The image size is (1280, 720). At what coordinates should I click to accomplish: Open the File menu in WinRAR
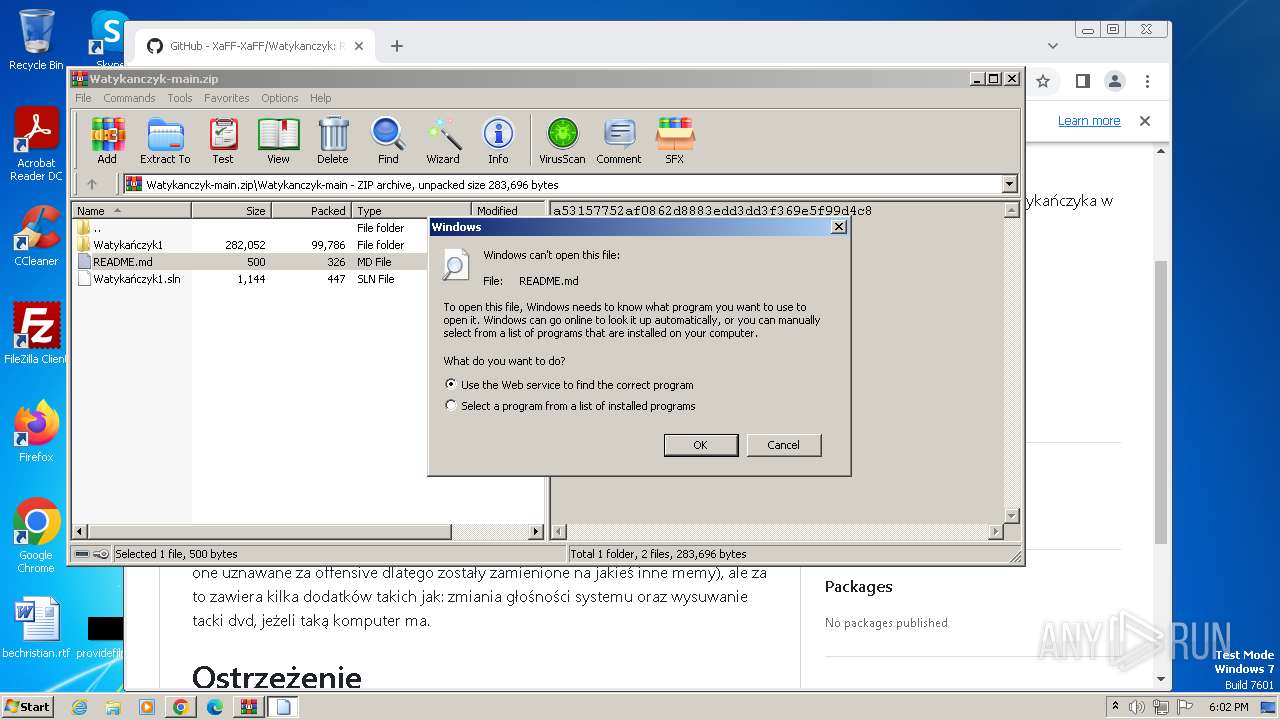[x=83, y=98]
